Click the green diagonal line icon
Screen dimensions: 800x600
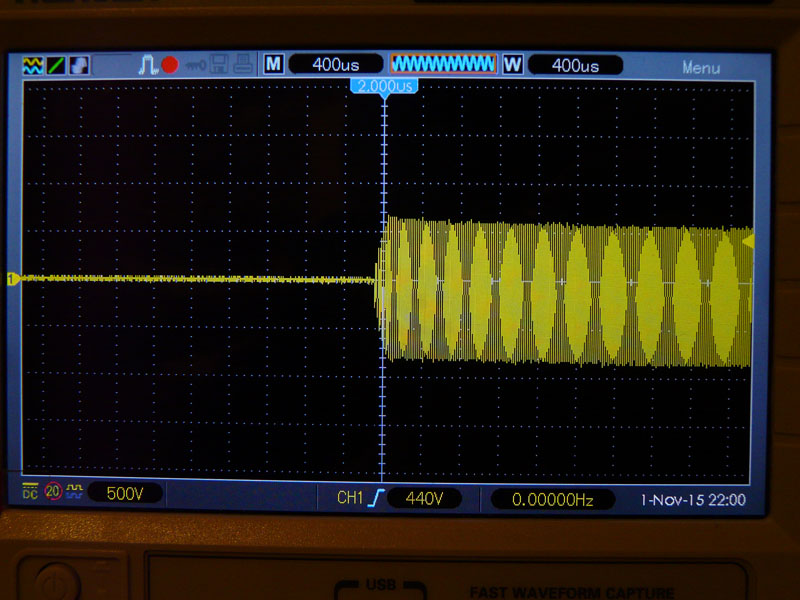[x=56, y=65]
